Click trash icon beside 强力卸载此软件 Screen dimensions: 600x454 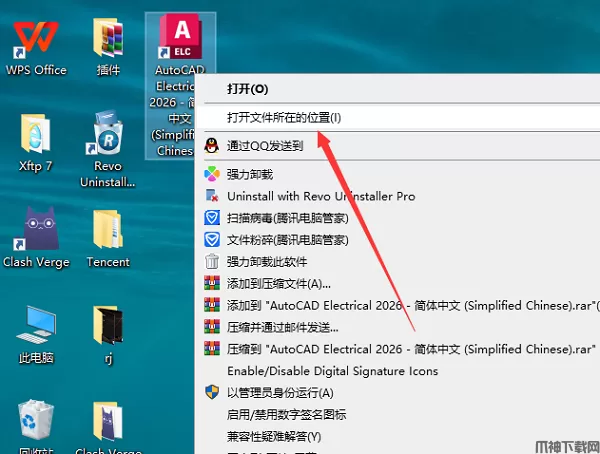[212, 261]
